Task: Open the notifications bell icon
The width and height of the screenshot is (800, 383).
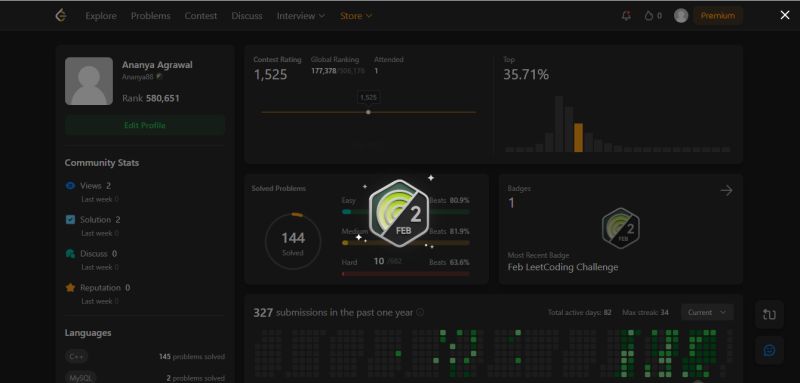Action: tap(626, 16)
